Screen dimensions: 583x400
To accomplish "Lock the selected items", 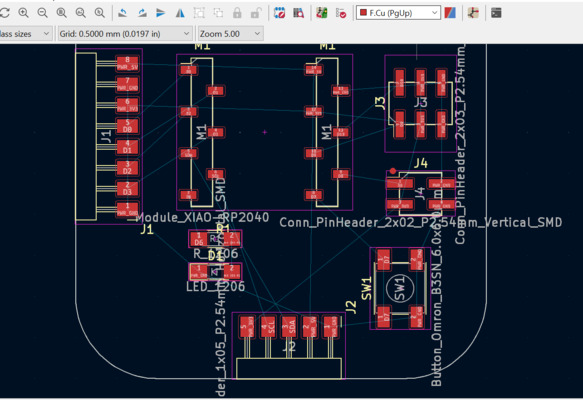I will [x=237, y=13].
